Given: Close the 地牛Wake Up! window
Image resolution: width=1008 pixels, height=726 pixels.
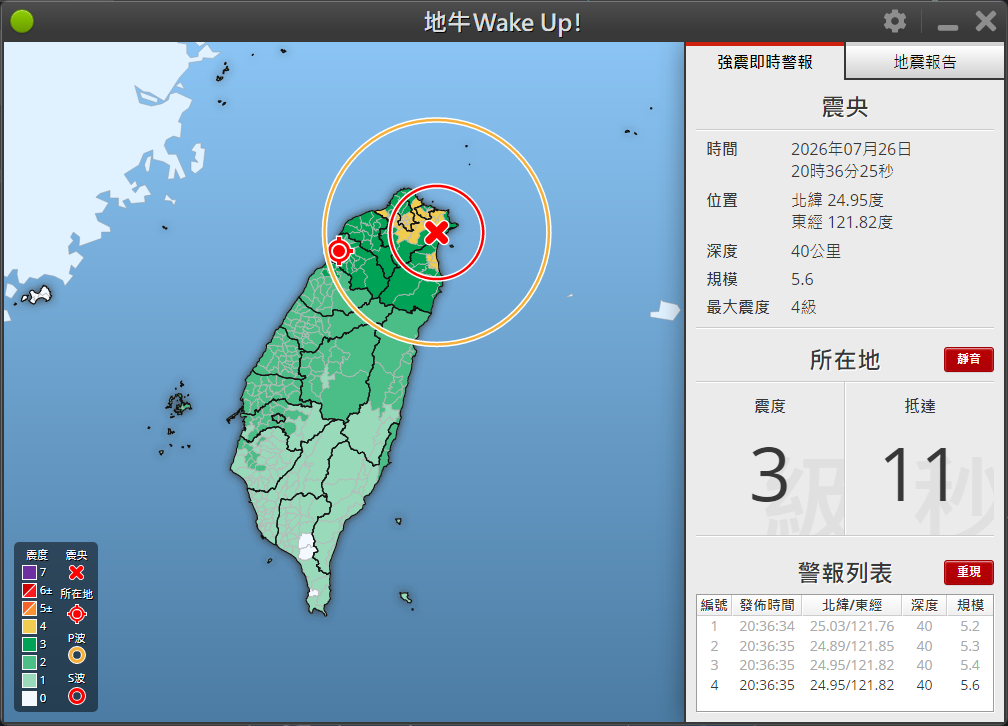Looking at the screenshot, I should [986, 21].
